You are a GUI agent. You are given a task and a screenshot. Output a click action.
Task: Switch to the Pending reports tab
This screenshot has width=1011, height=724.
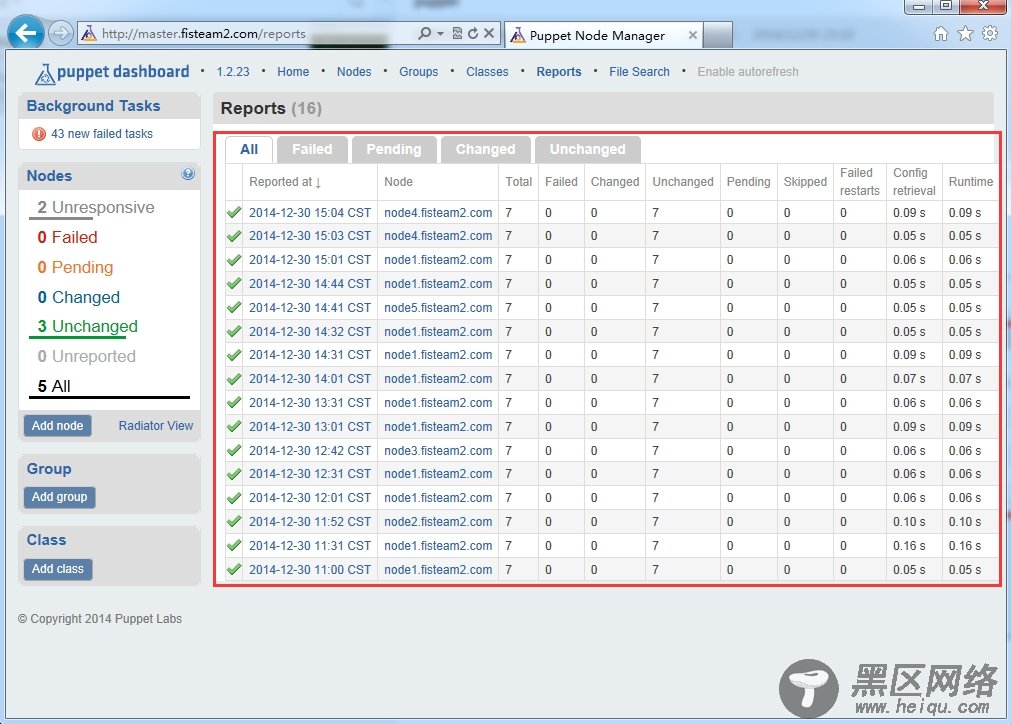pos(394,150)
